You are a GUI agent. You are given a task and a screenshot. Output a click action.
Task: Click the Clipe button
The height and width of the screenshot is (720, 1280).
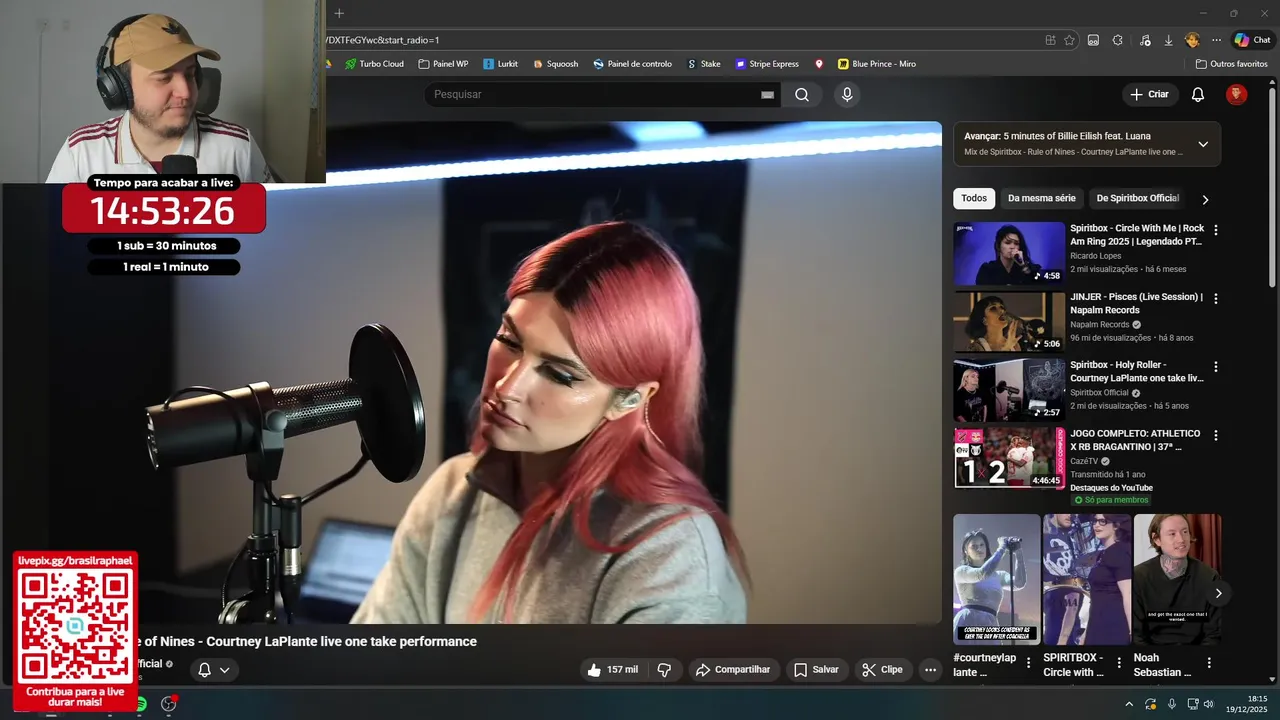[882, 670]
